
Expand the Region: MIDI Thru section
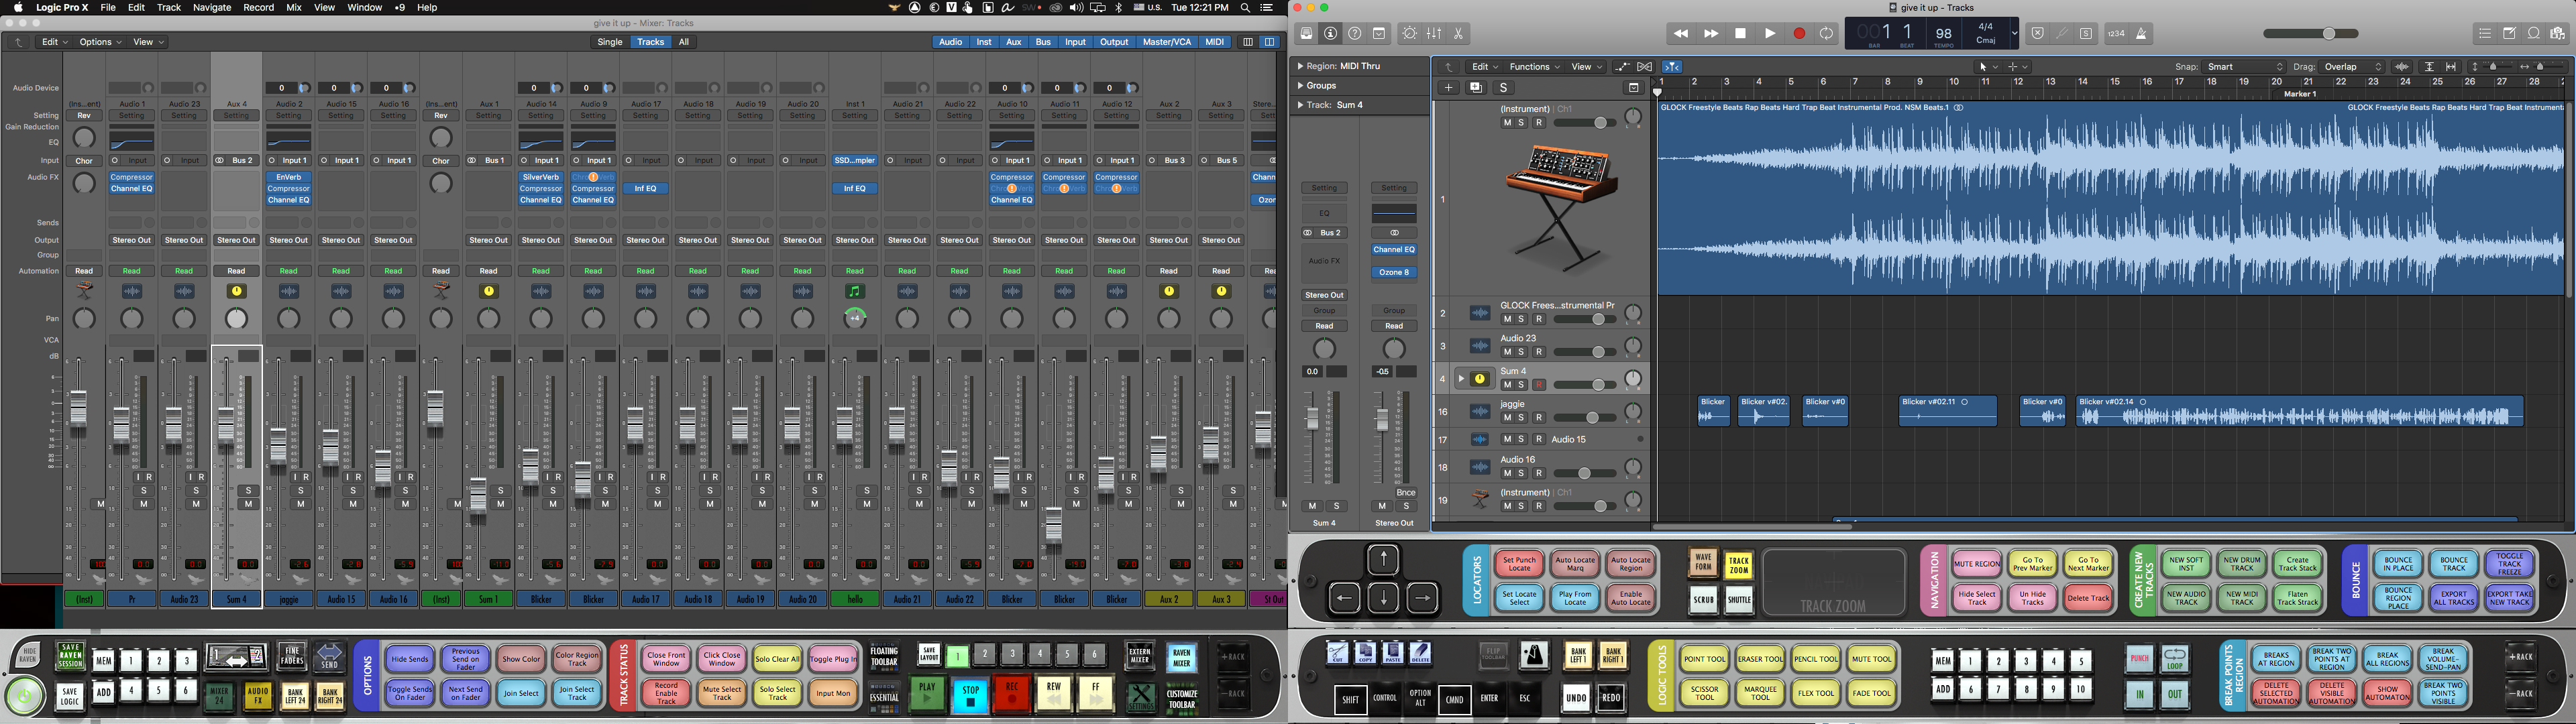tap(1299, 66)
